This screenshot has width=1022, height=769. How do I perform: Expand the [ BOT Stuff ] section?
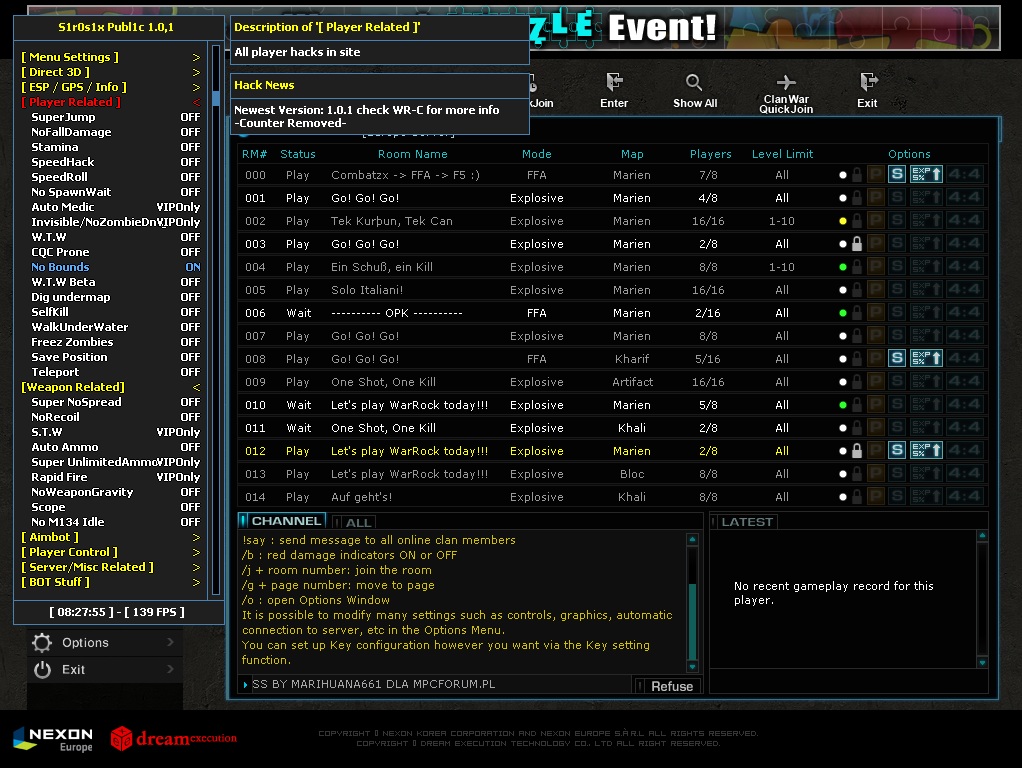tap(111, 582)
